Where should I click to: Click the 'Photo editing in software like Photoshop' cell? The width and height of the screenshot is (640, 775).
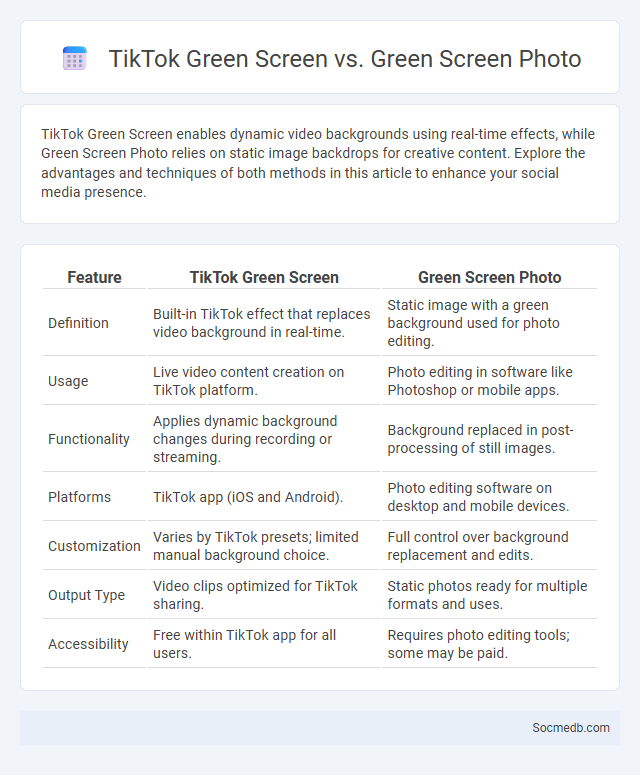(x=480, y=381)
